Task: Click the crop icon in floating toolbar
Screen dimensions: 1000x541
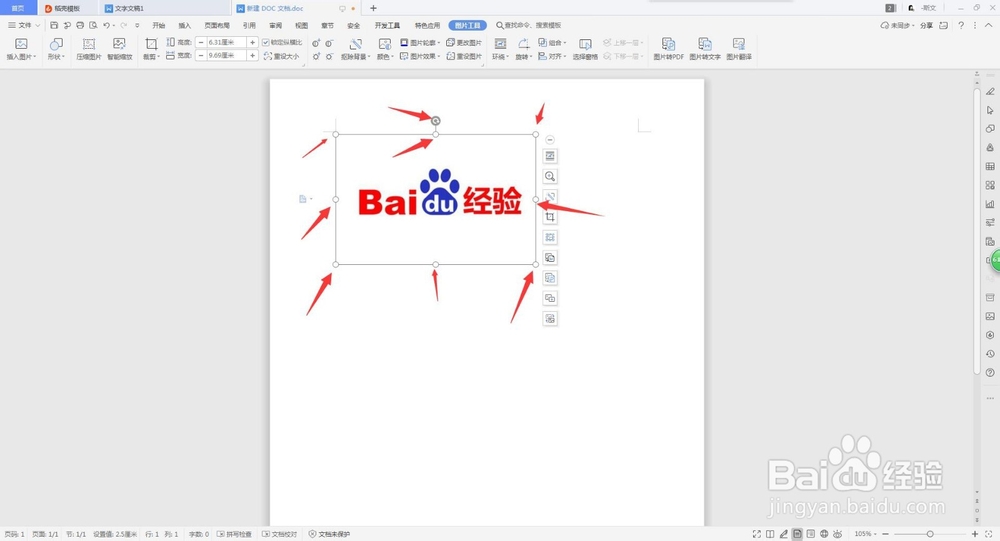Action: click(x=550, y=217)
